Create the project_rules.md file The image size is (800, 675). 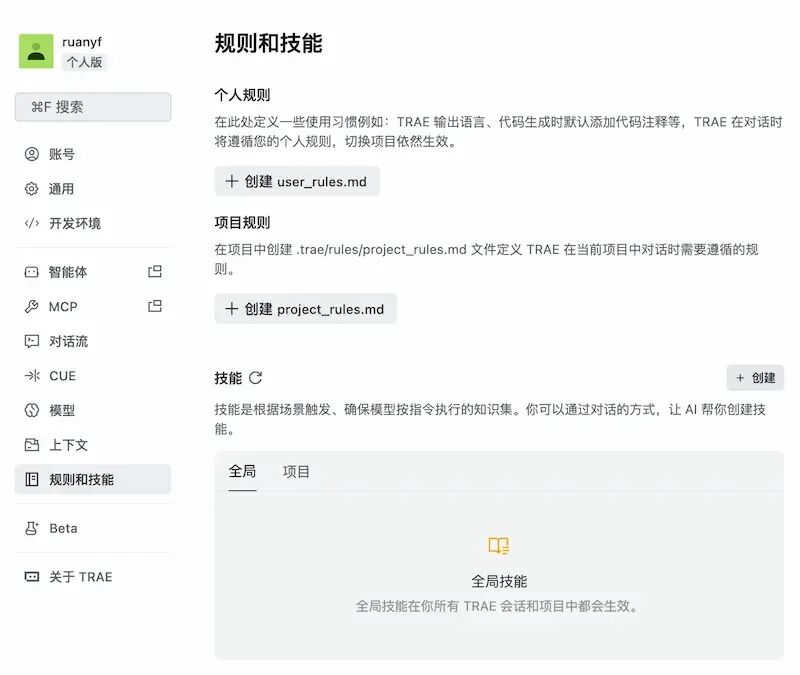(306, 309)
